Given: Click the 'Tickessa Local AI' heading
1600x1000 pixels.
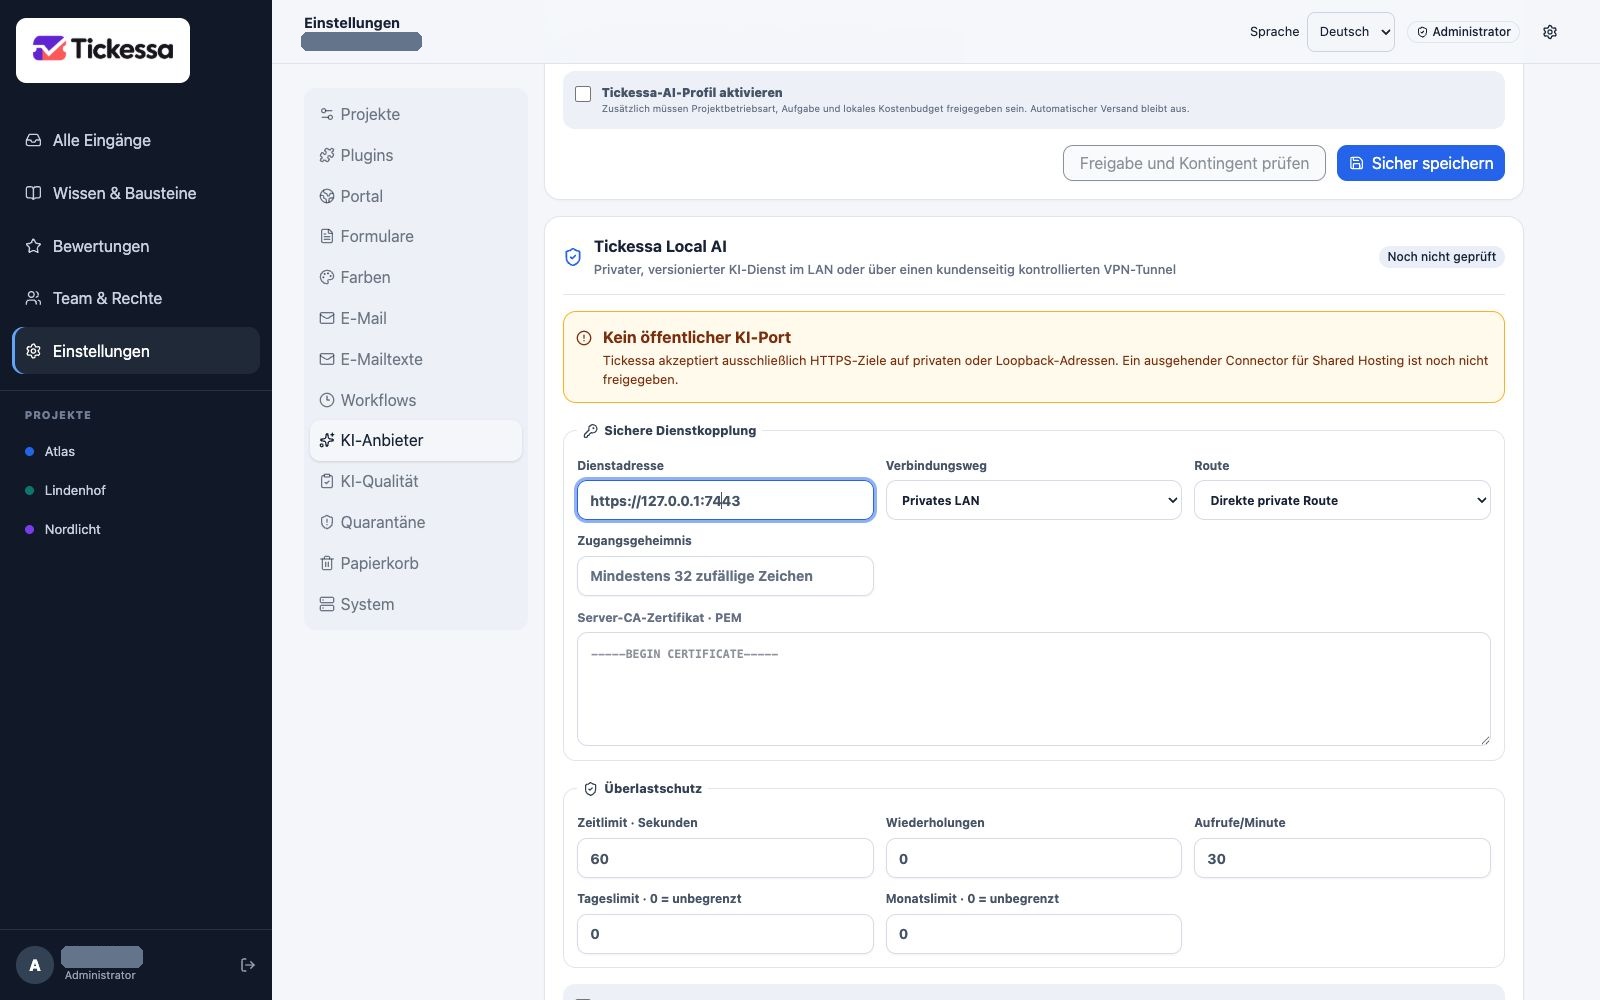Looking at the screenshot, I should coord(660,246).
